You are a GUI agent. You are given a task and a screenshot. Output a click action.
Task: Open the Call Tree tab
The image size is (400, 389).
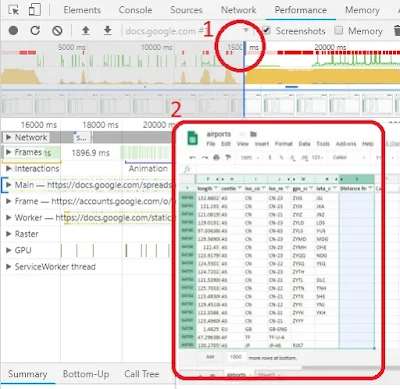(x=142, y=374)
